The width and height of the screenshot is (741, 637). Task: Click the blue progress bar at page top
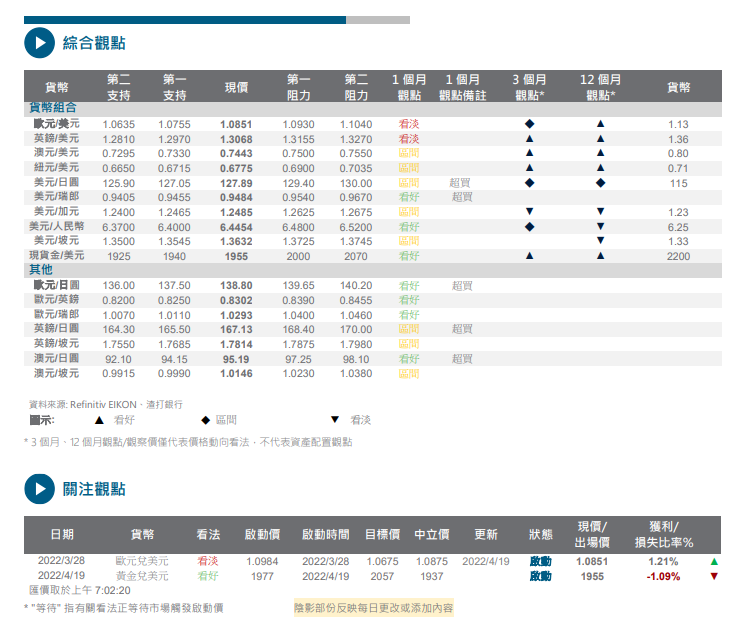pyautogui.click(x=185, y=19)
